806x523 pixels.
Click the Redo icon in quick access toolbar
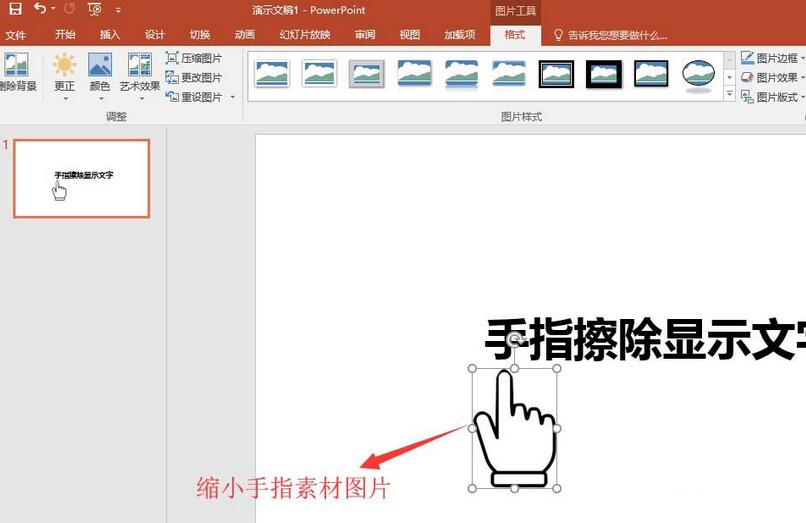(x=69, y=8)
